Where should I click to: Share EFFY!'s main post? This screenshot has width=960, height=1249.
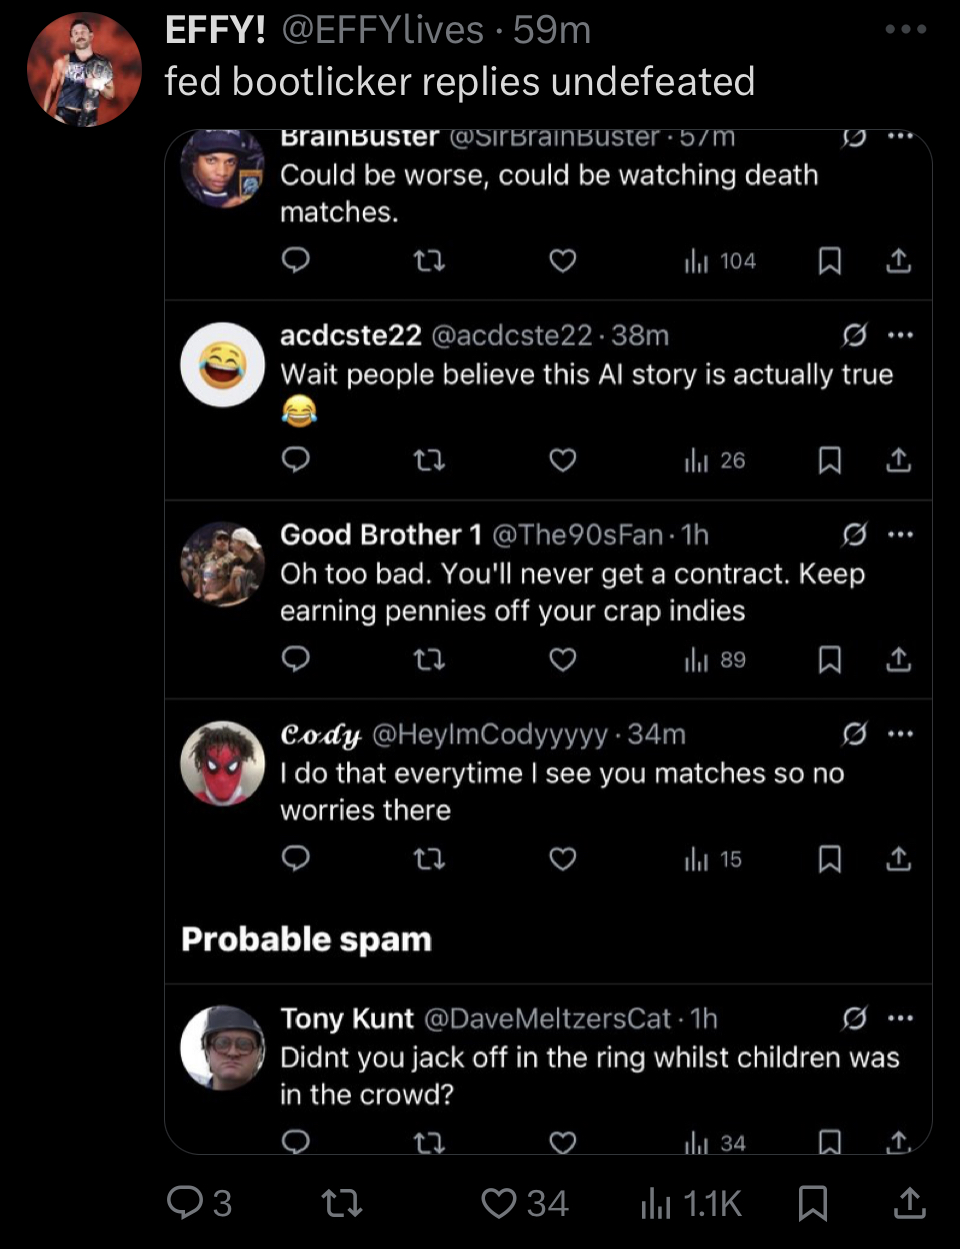click(908, 1202)
